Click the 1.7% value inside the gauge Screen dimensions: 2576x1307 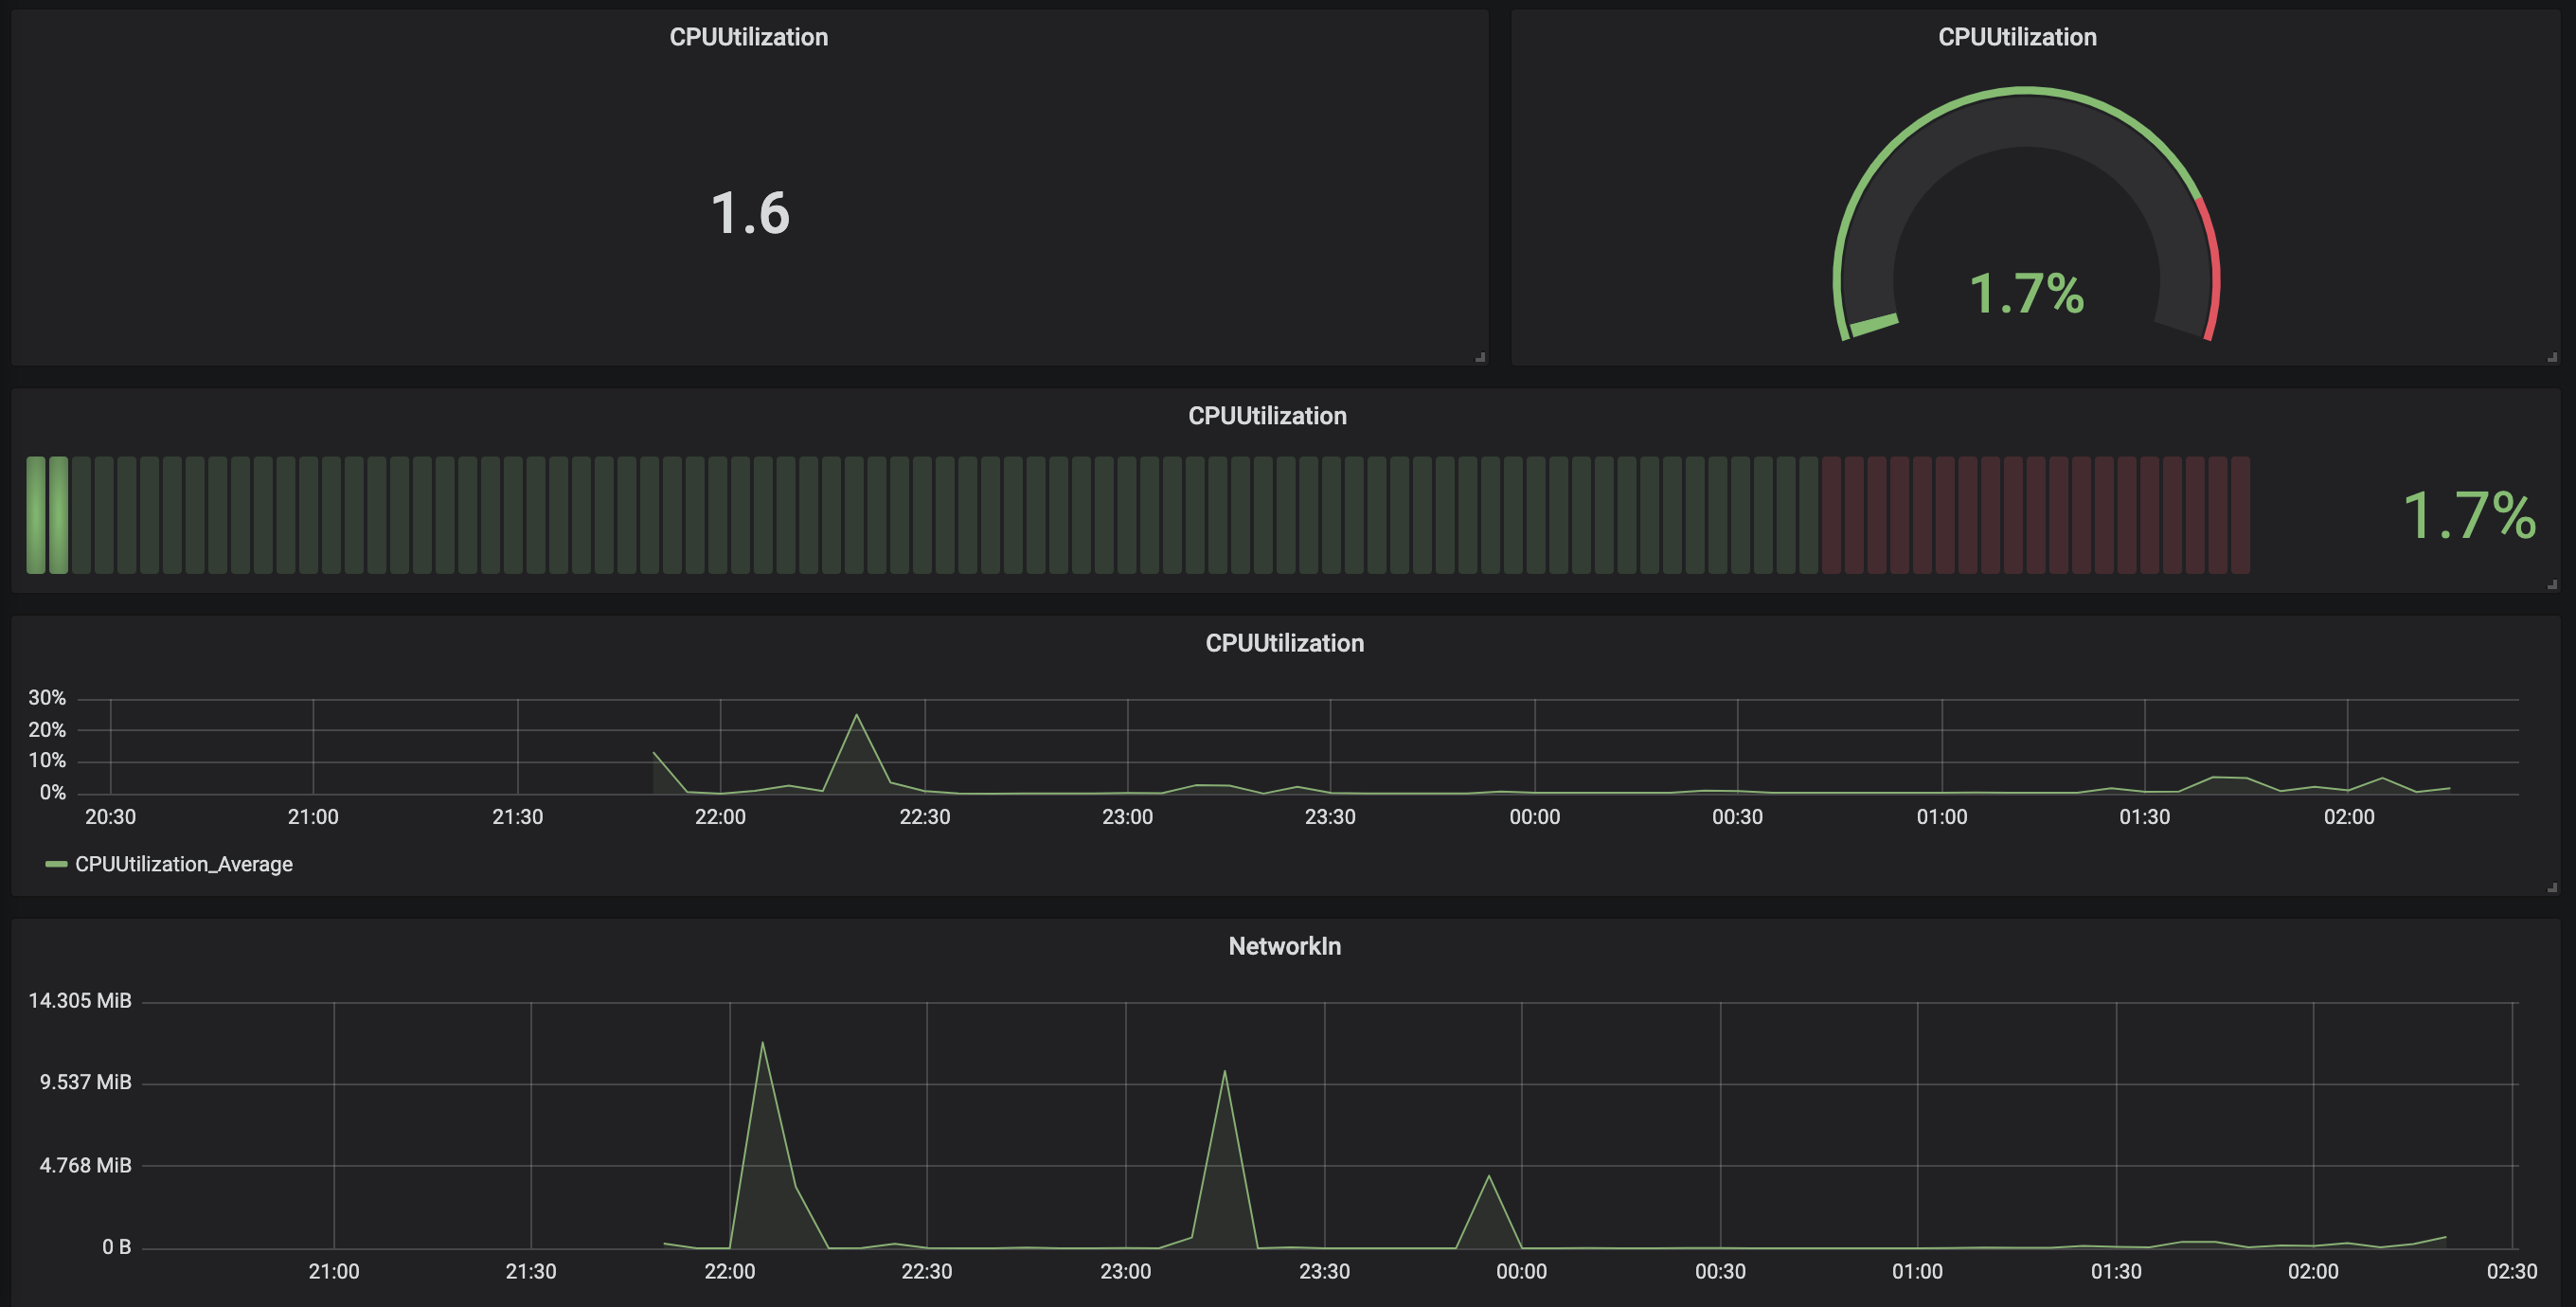2026,294
